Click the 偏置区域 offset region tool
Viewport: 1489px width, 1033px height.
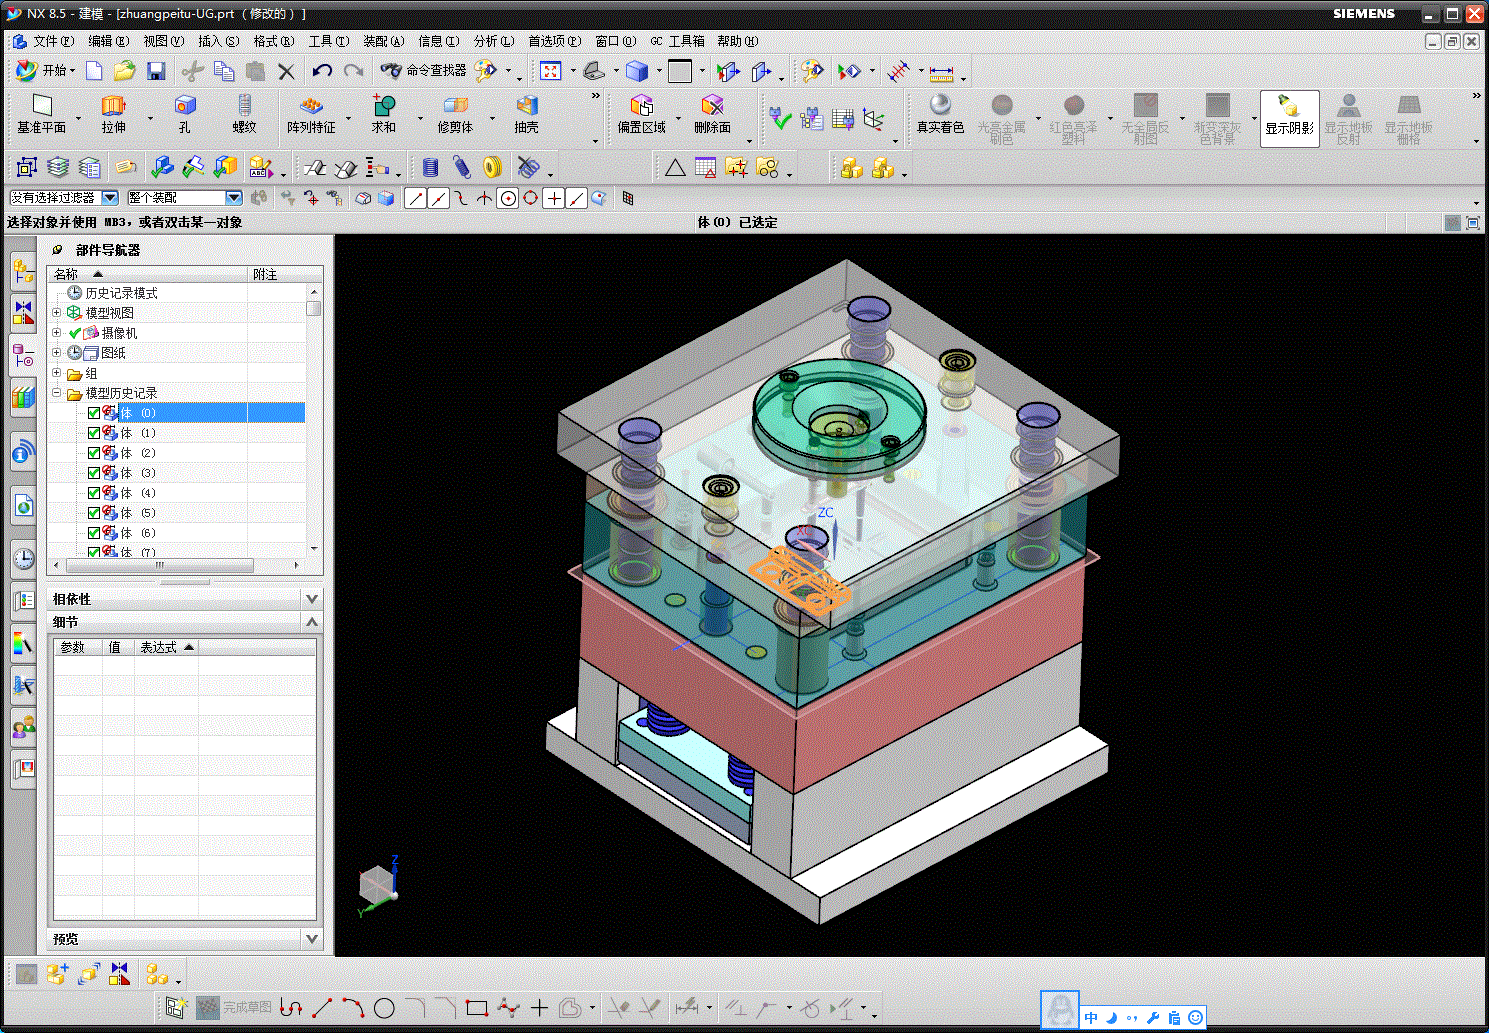pyautogui.click(x=641, y=114)
